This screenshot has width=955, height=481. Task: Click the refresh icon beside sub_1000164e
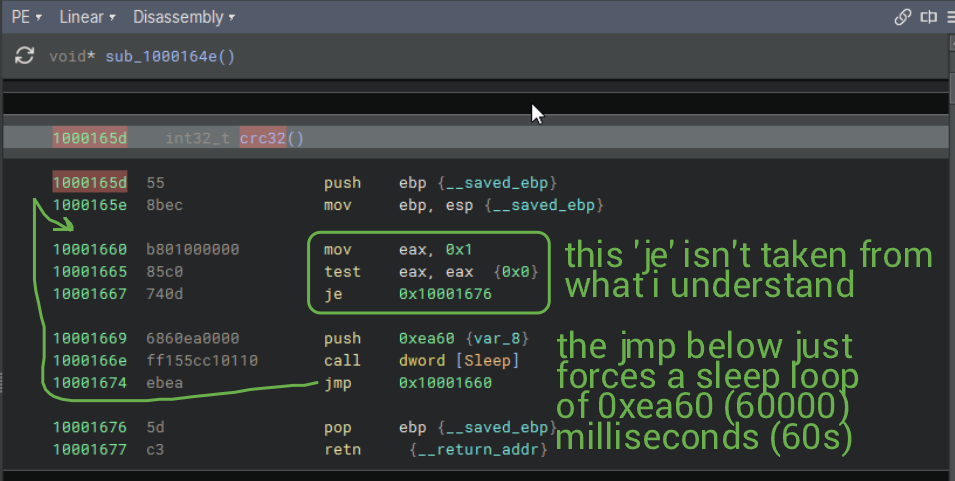pos(24,56)
